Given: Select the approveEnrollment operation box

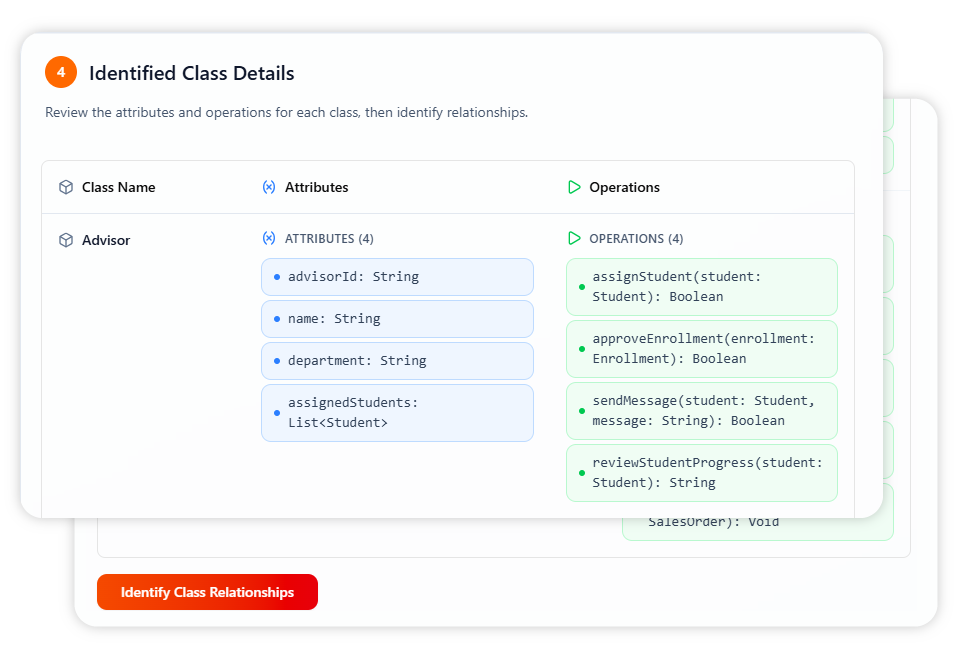Looking at the screenshot, I should tap(702, 349).
